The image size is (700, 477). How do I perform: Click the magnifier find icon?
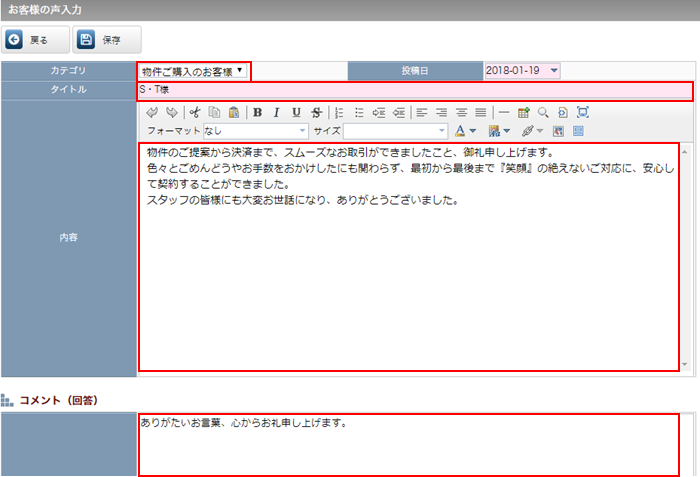(x=543, y=113)
